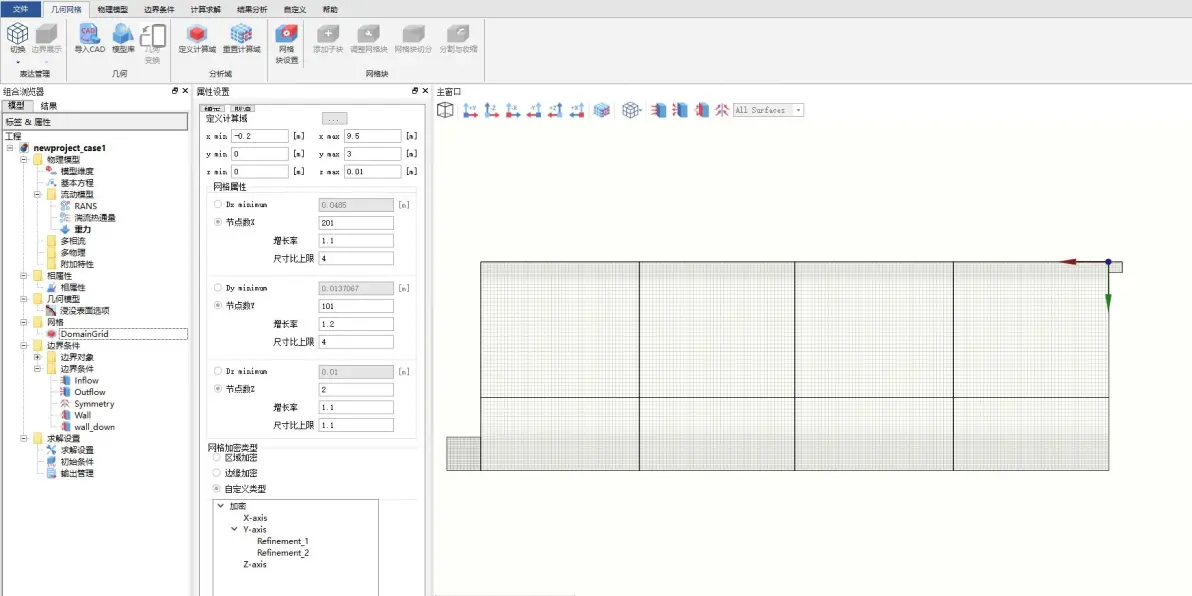
Task: Select the 边缘加密 refinement type option
Action: (x=218, y=472)
